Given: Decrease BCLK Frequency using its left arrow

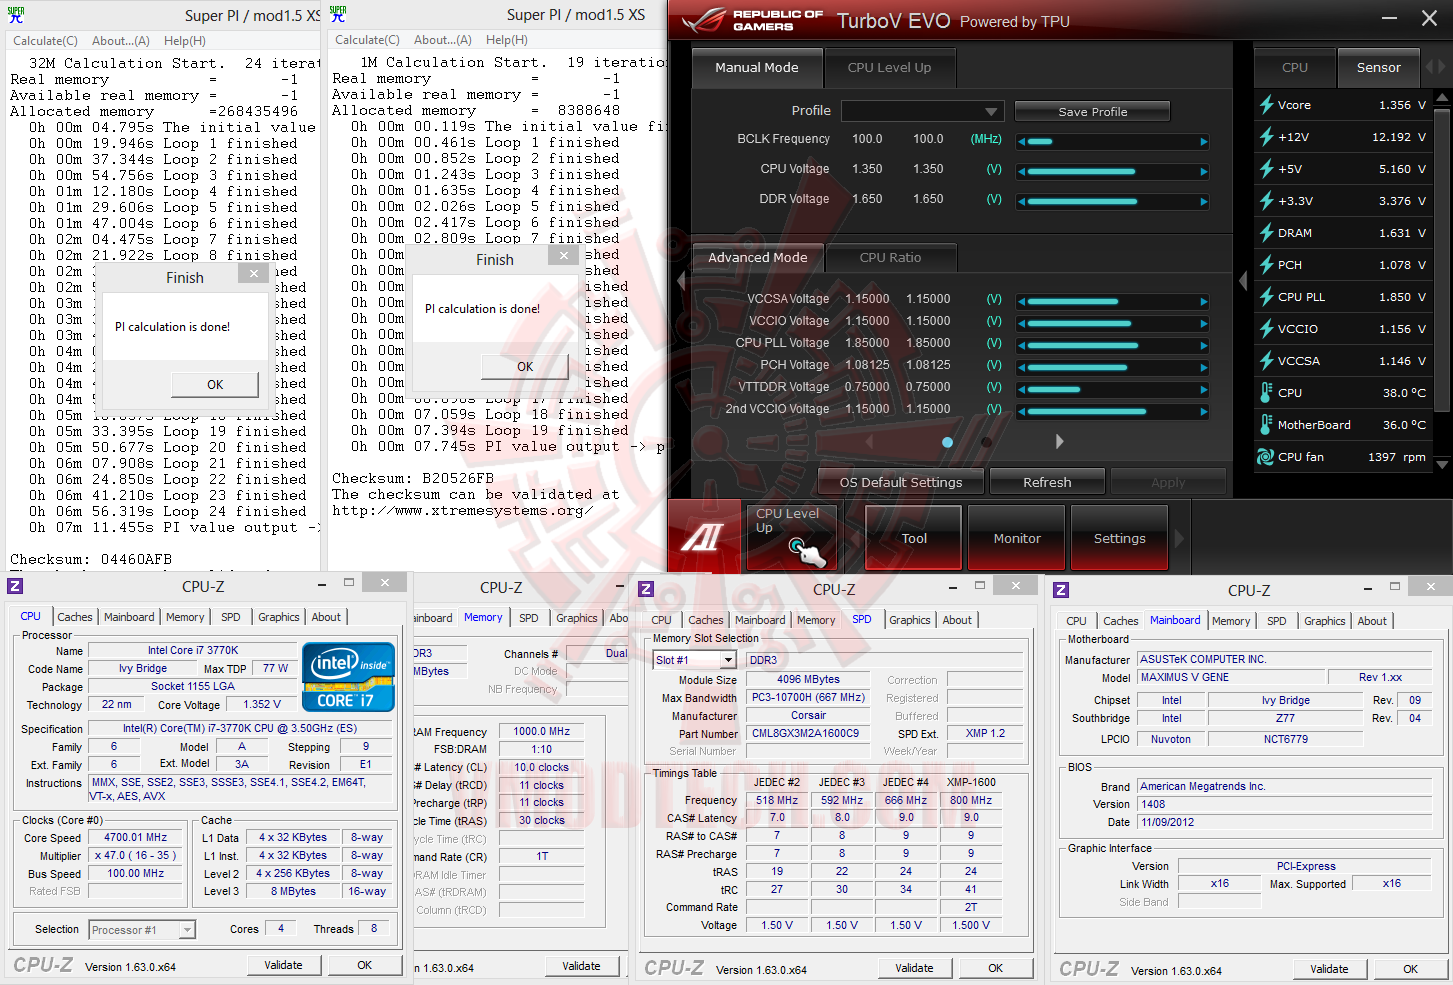Looking at the screenshot, I should [1022, 142].
